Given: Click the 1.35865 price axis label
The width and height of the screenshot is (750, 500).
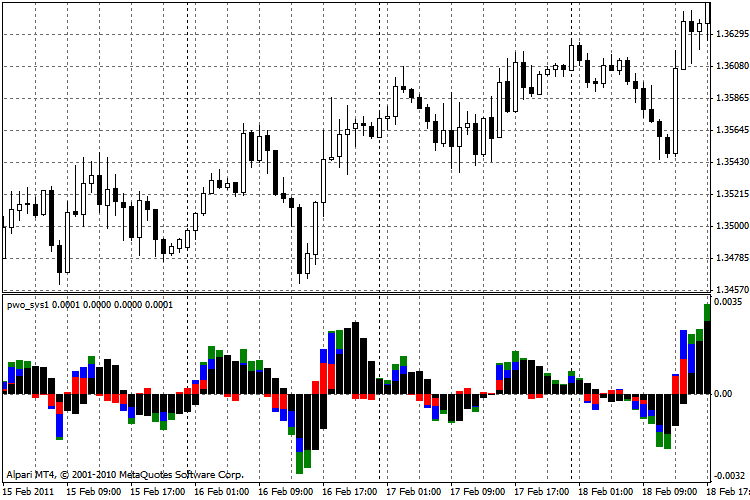Looking at the screenshot, I should coord(732,98).
